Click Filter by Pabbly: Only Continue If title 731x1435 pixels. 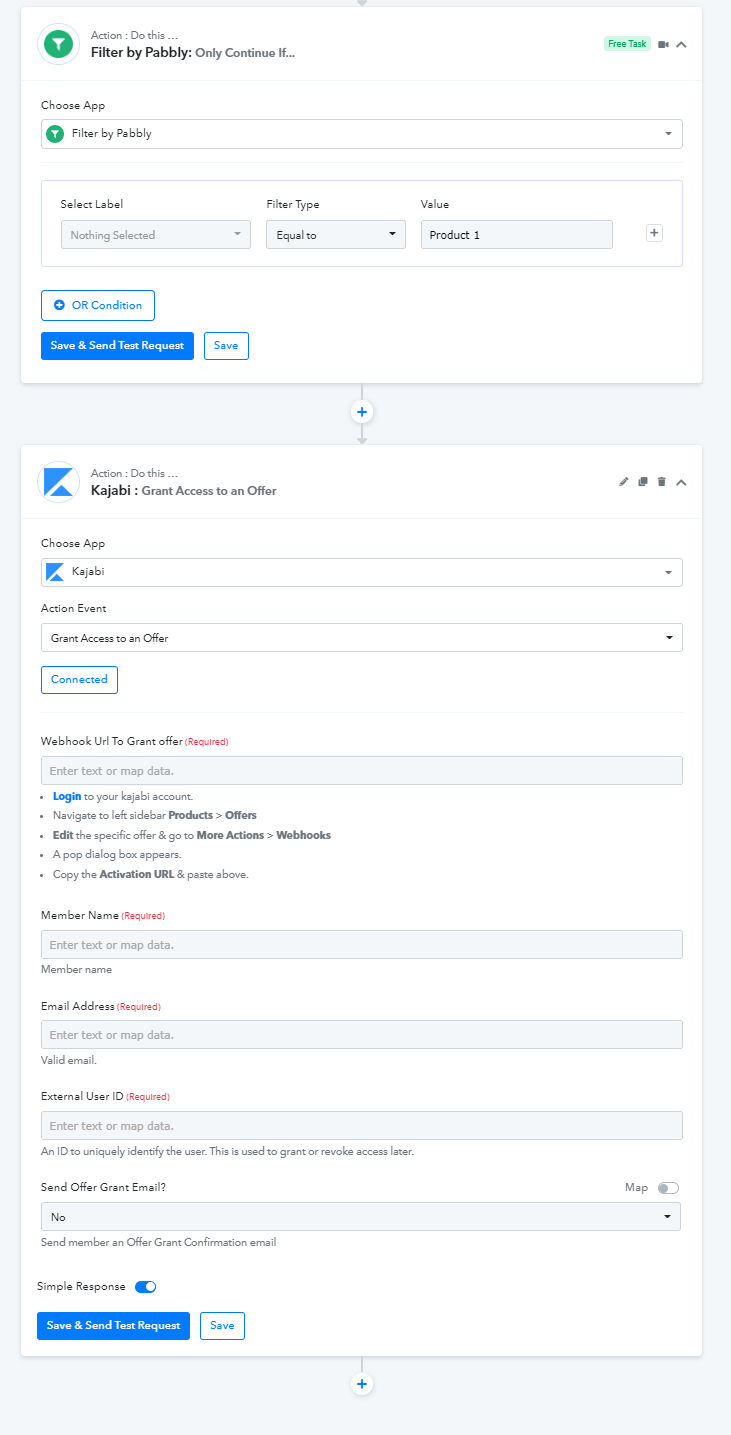click(x=193, y=52)
